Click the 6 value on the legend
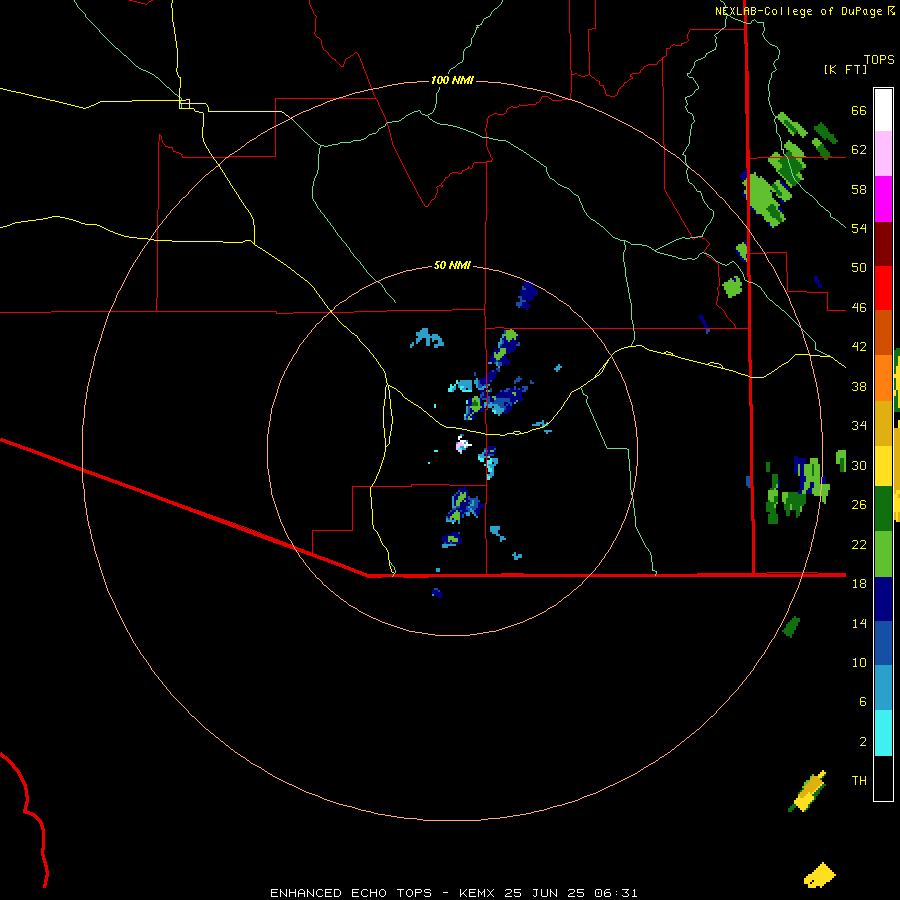 click(x=862, y=702)
